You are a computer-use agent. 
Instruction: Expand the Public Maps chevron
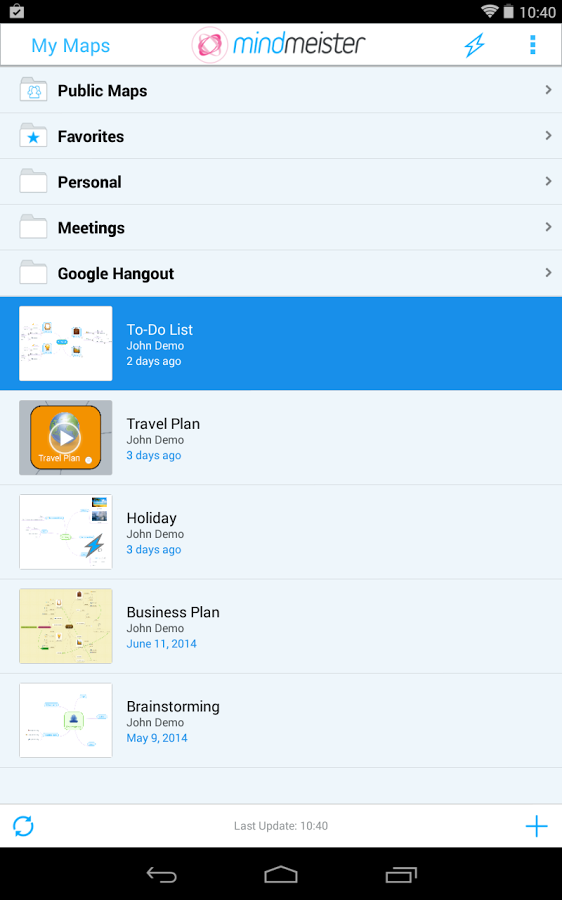tap(548, 90)
